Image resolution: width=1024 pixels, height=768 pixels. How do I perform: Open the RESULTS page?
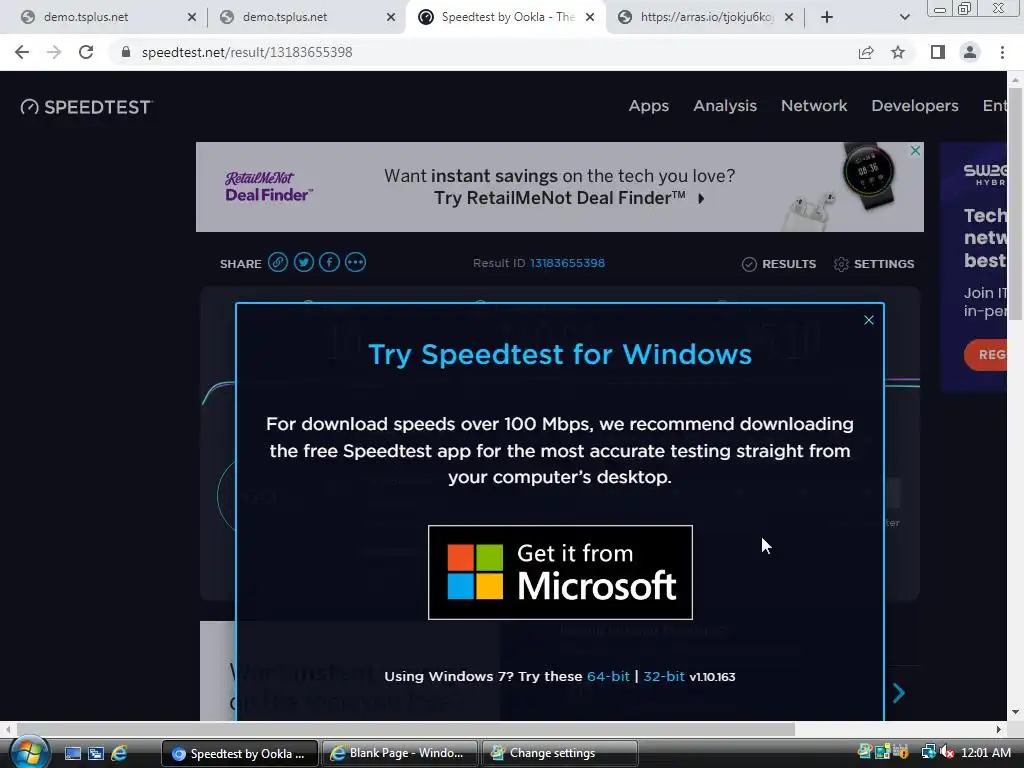click(x=779, y=264)
